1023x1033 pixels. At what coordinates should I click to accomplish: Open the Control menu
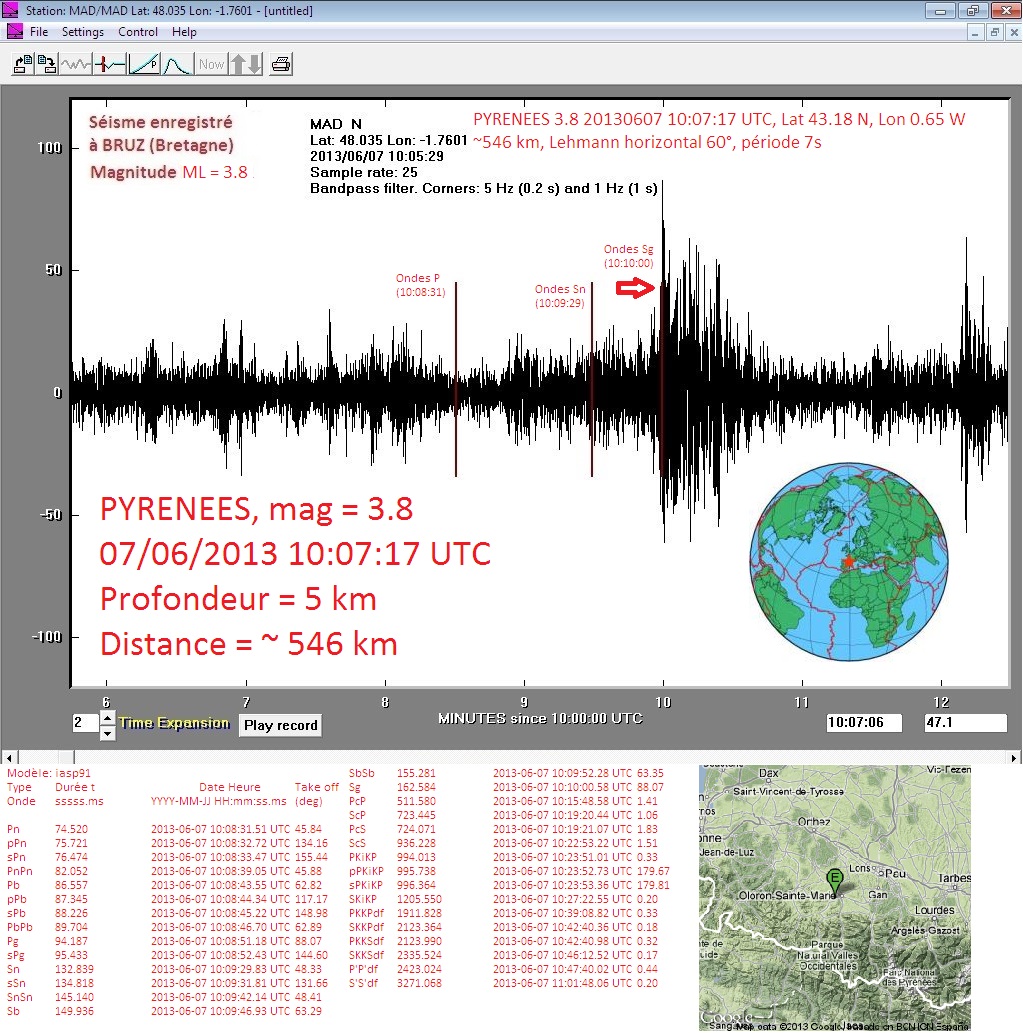[138, 32]
